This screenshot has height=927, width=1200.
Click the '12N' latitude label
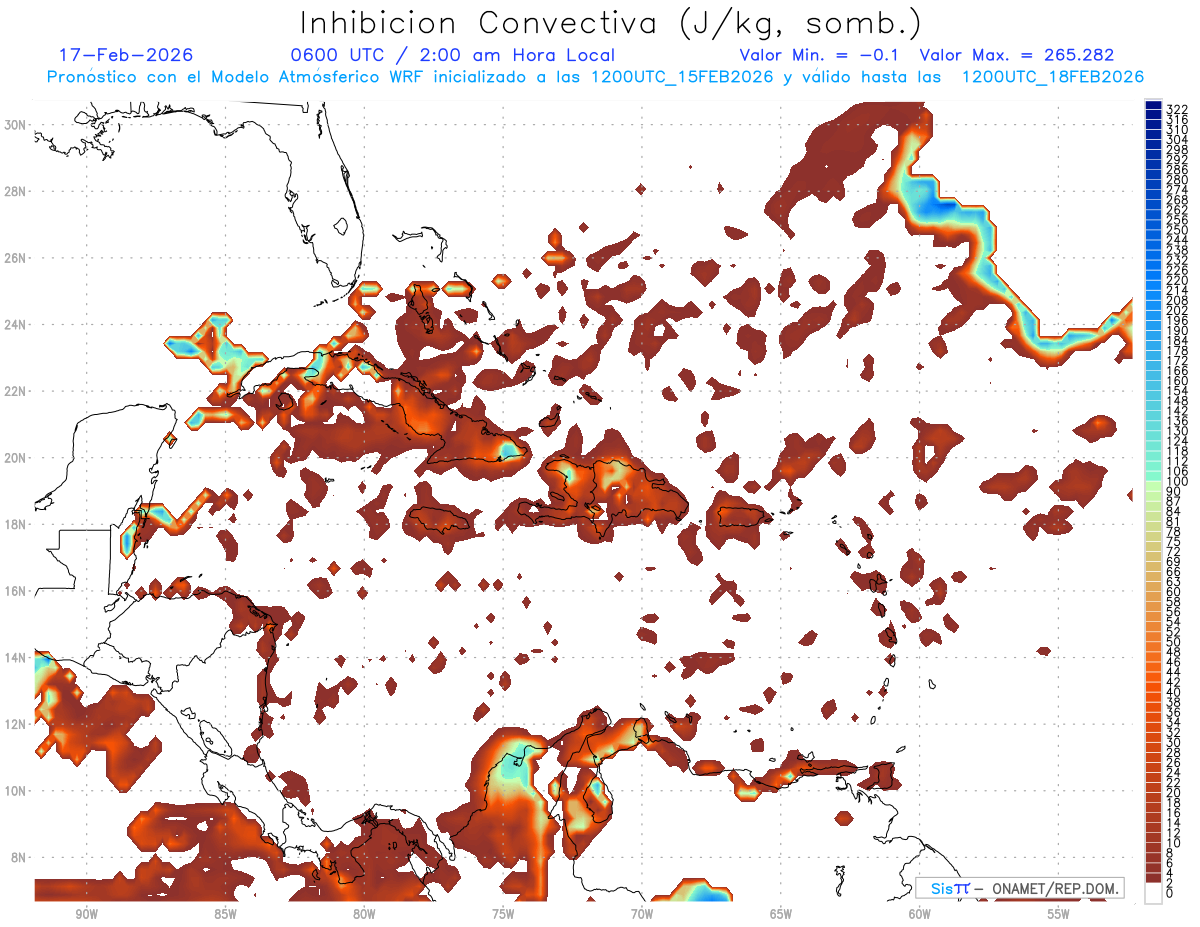click(16, 724)
